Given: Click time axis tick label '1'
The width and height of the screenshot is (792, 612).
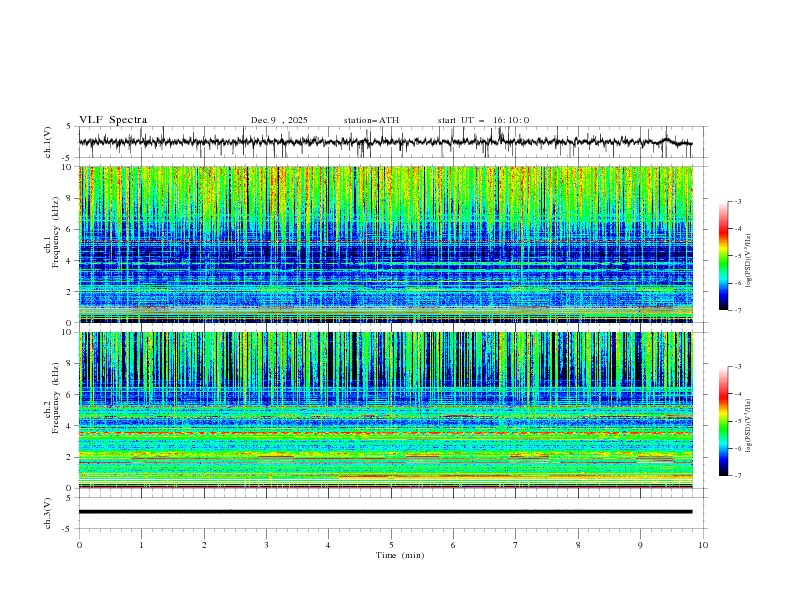Looking at the screenshot, I should 141,545.
